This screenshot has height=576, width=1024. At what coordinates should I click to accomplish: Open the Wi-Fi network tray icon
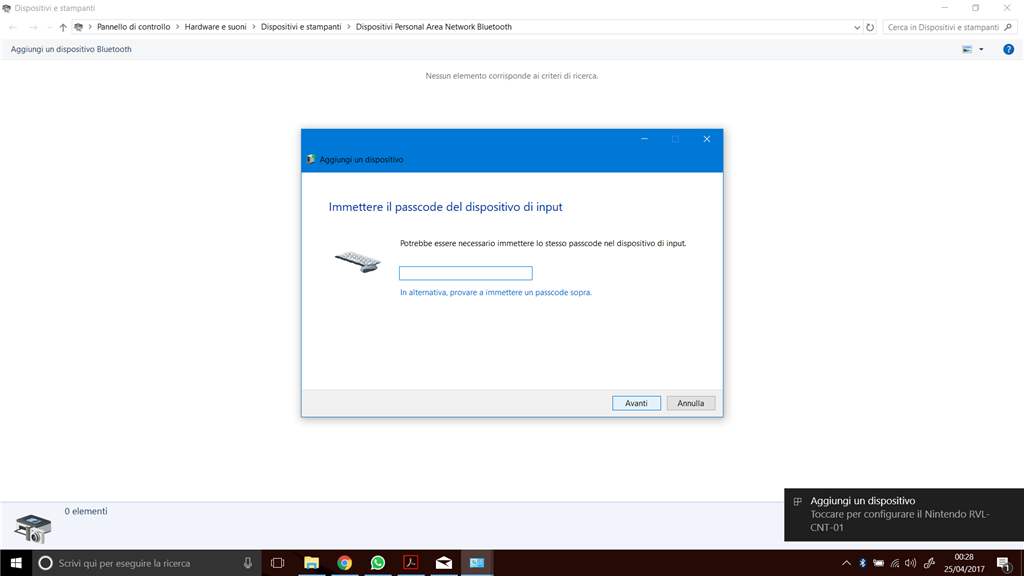click(x=895, y=563)
